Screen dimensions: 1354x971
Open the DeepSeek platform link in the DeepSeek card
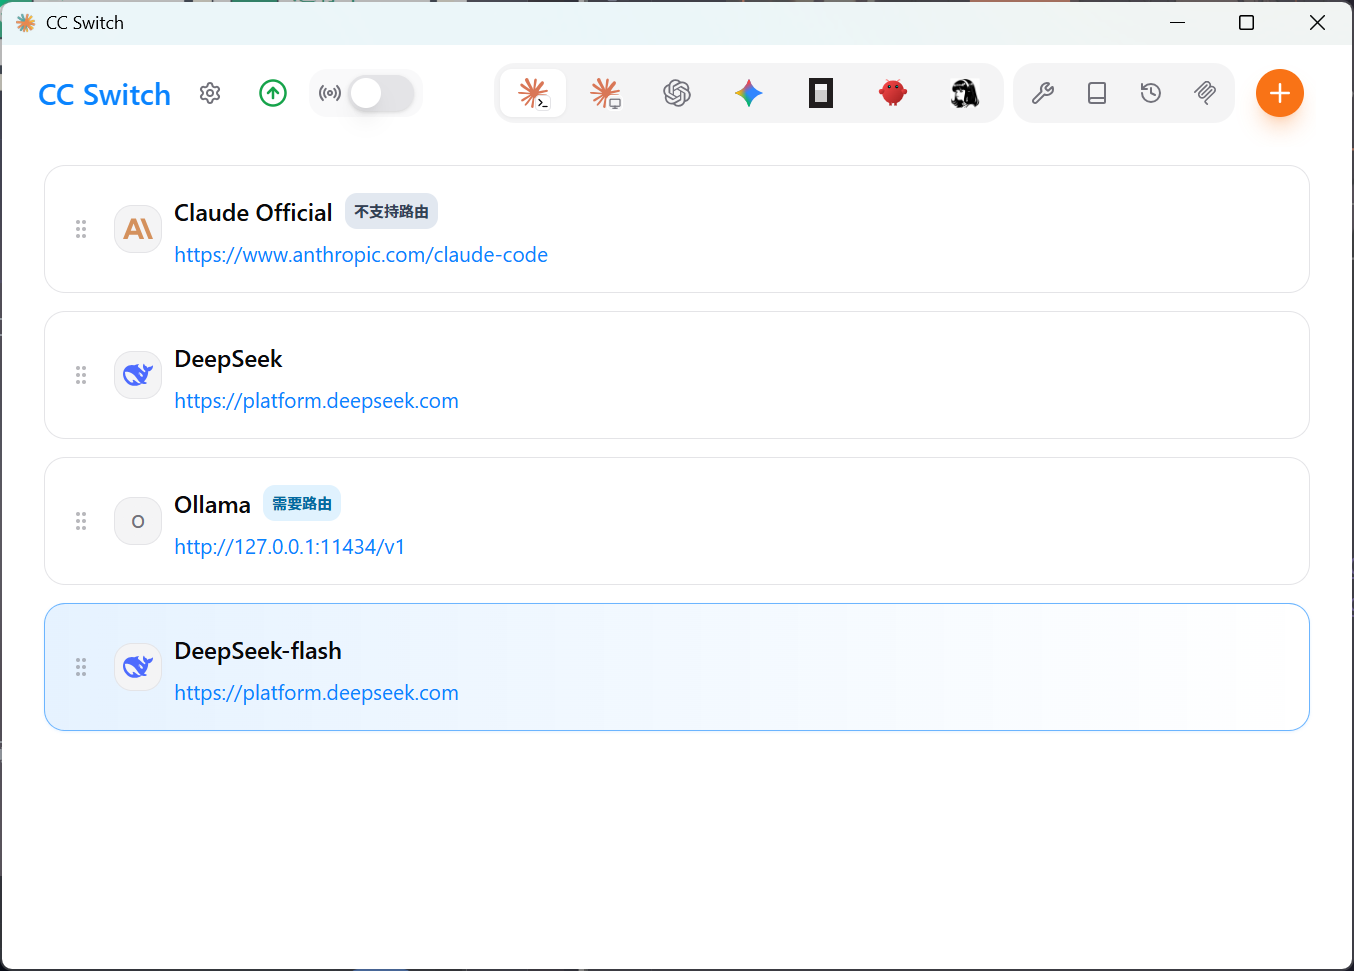click(x=316, y=401)
